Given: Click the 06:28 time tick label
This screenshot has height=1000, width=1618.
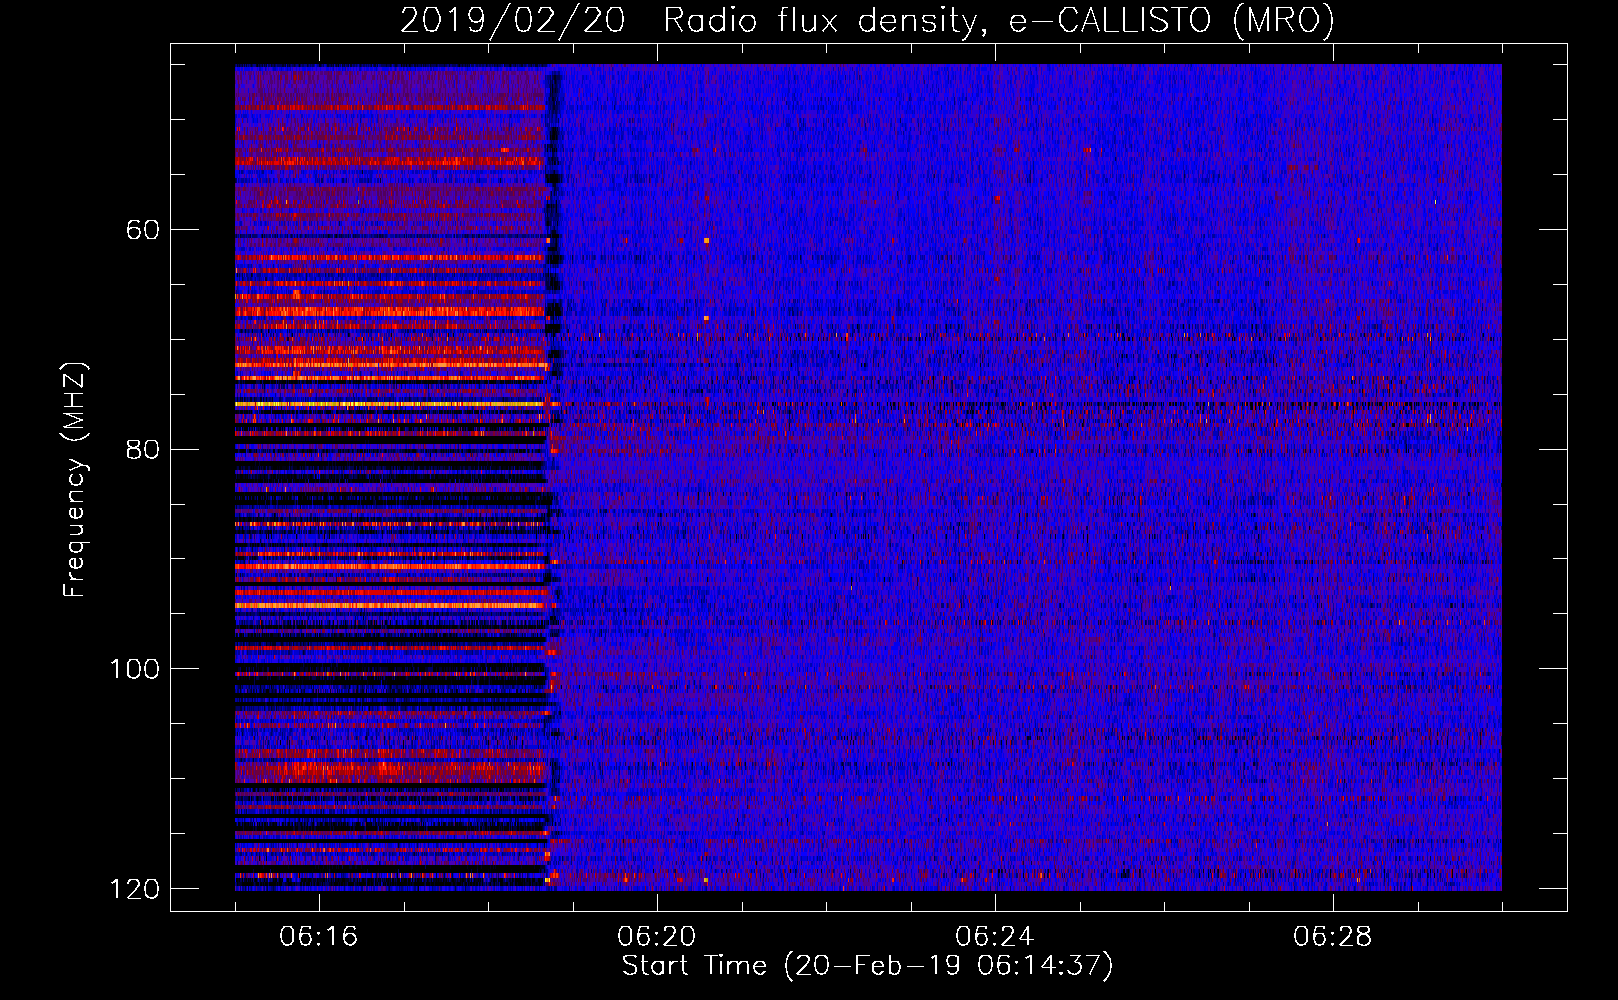Looking at the screenshot, I should [1333, 937].
